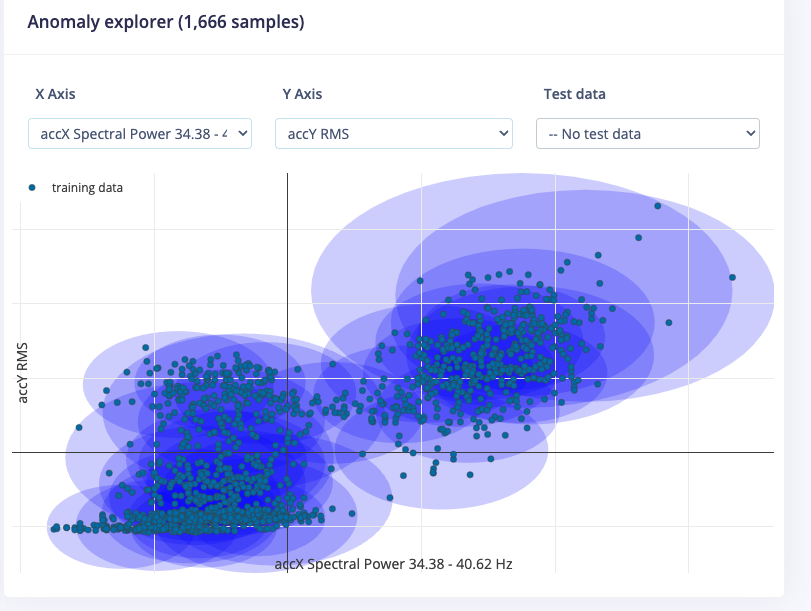The height and width of the screenshot is (611, 811).
Task: Toggle the training data legend label
Action: 87,188
